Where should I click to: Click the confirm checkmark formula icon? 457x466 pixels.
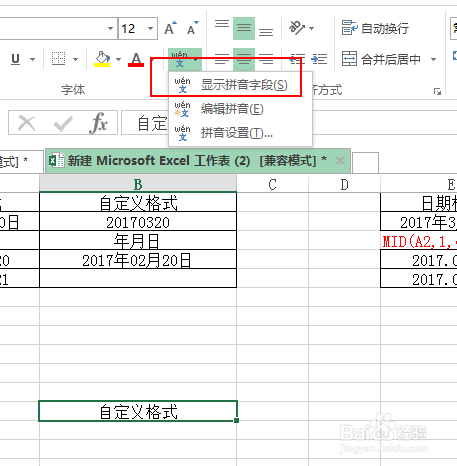[x=63, y=123]
